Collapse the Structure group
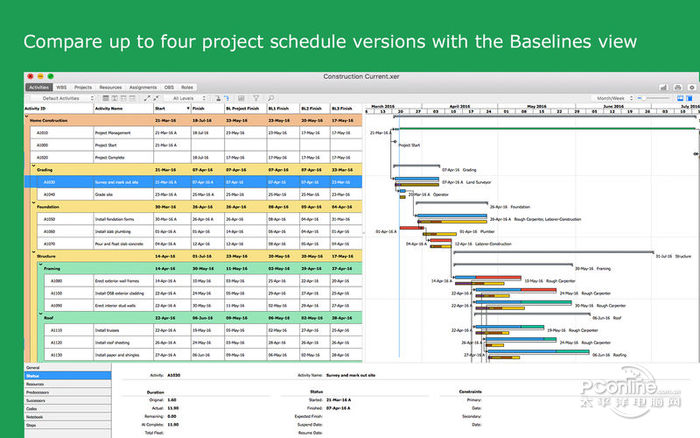This screenshot has height=438, width=700. pos(33,252)
